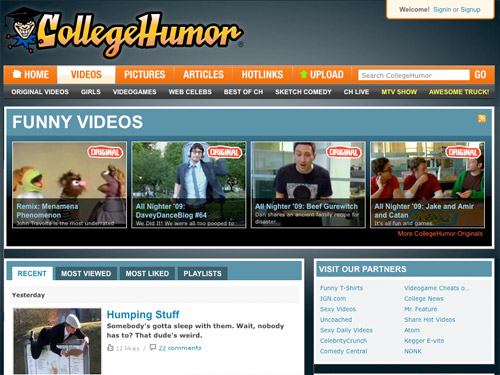This screenshot has width=500, height=375.
Task: Open the Humping Stuff video title link
Action: [x=143, y=314]
